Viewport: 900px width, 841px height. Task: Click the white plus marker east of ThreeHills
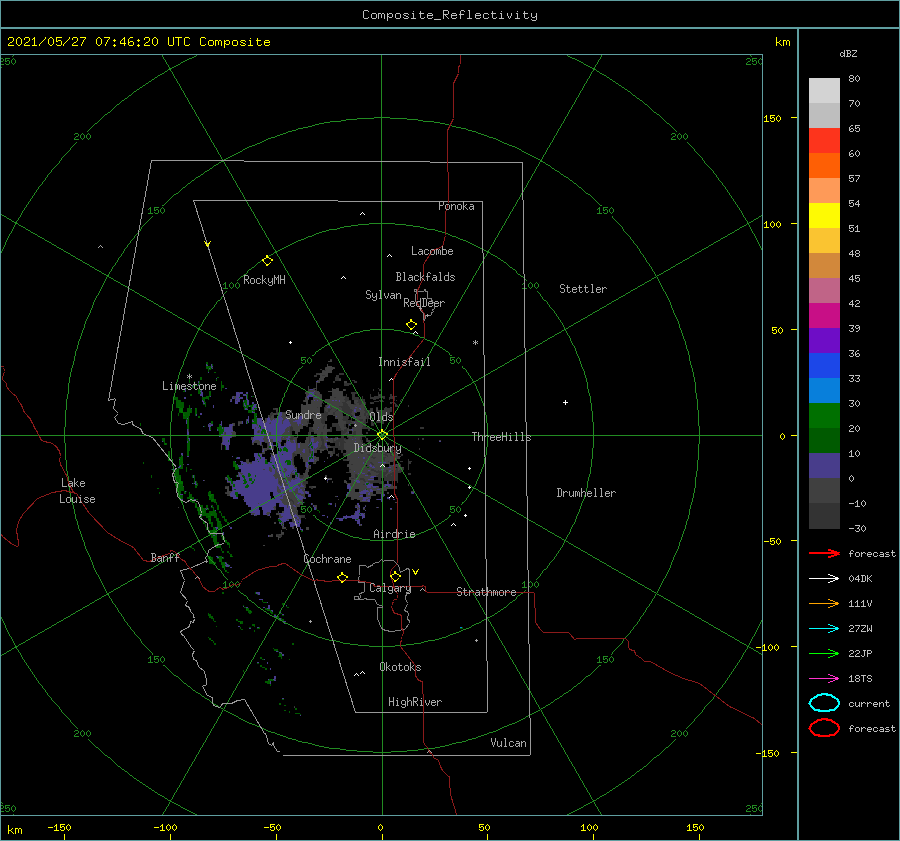pos(565,402)
